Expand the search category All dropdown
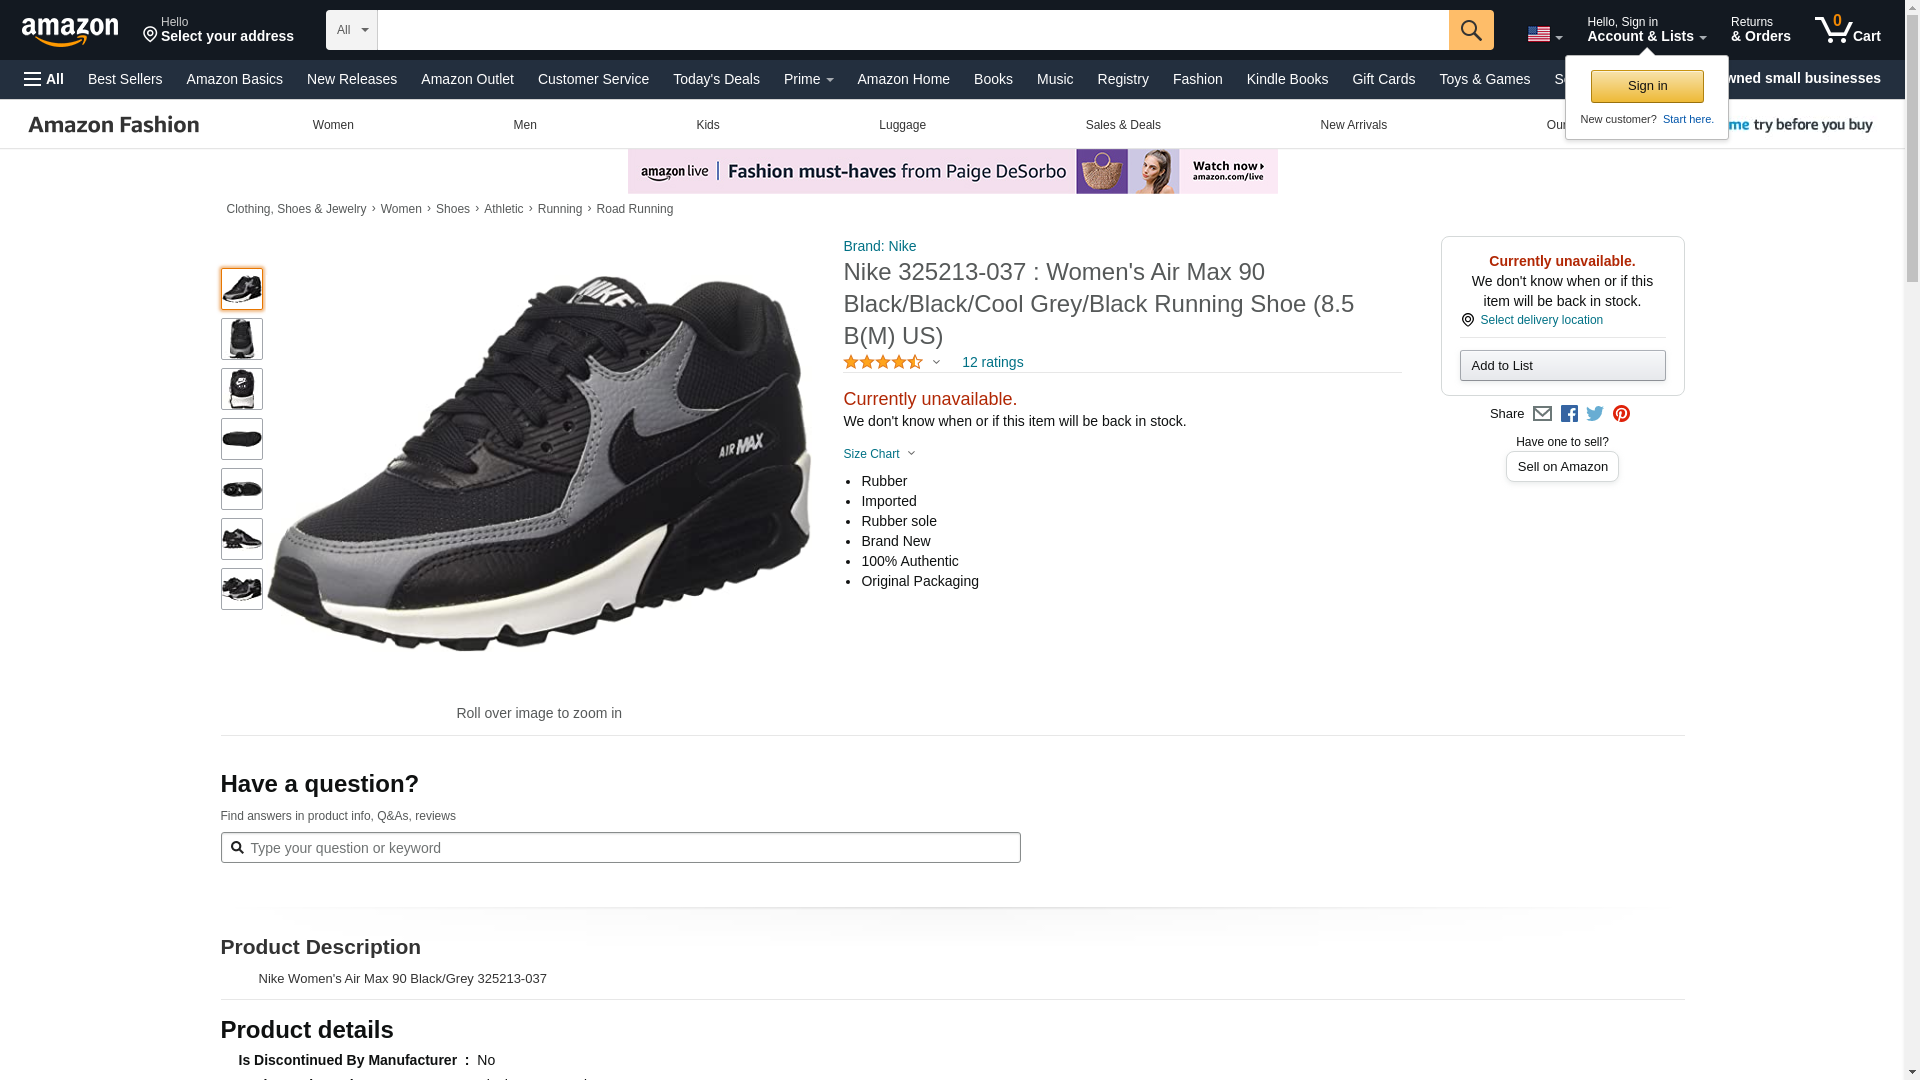Image resolution: width=1920 pixels, height=1080 pixels. (351, 30)
